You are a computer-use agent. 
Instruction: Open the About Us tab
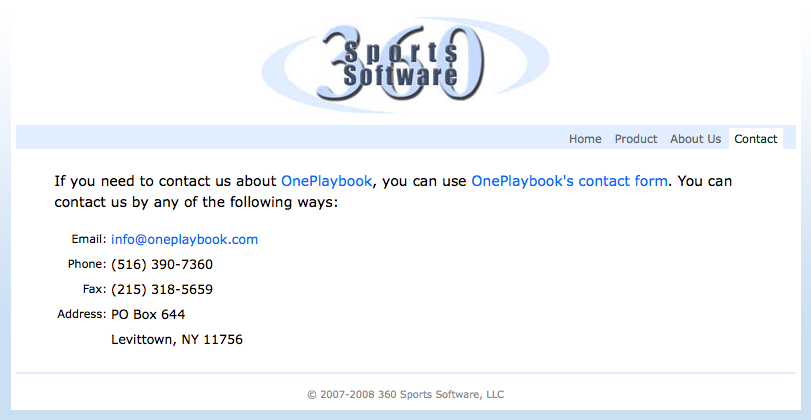pyautogui.click(x=695, y=139)
